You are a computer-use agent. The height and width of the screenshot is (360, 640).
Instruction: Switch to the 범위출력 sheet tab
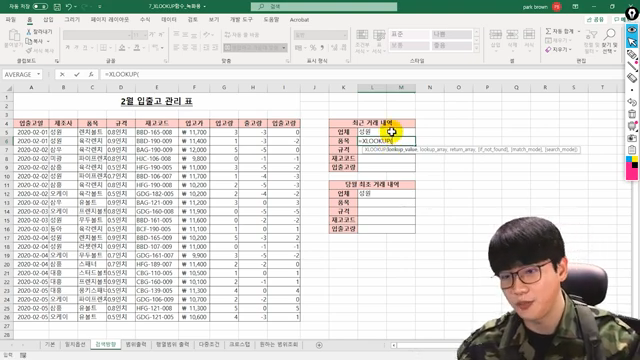(x=136, y=344)
